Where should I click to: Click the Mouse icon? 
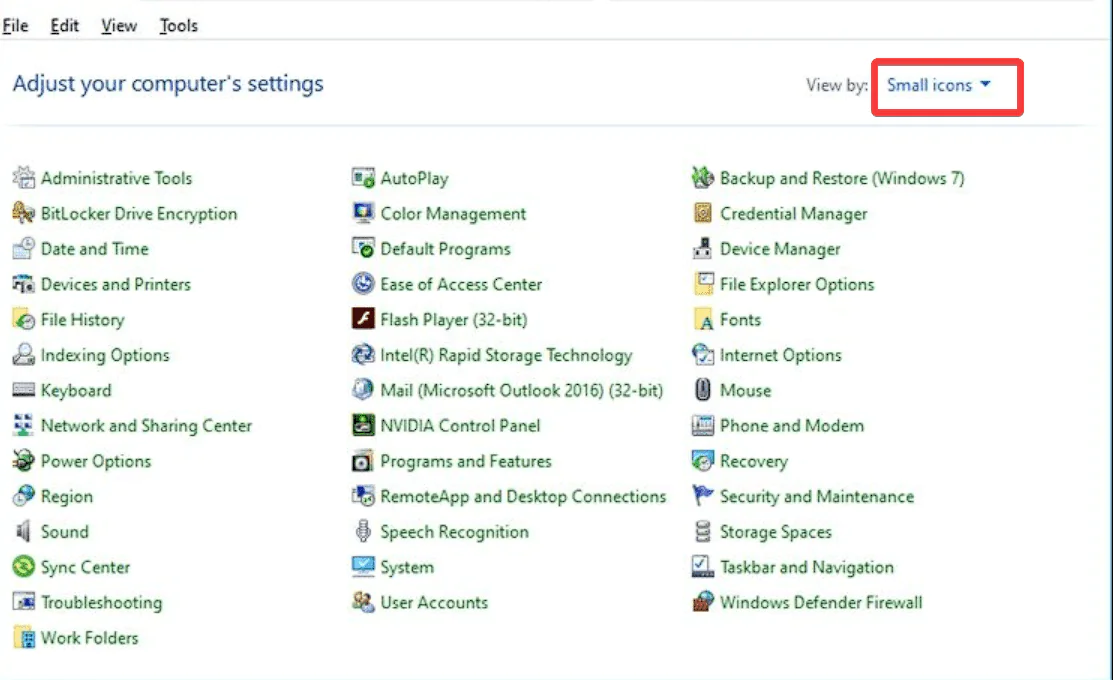tap(703, 391)
